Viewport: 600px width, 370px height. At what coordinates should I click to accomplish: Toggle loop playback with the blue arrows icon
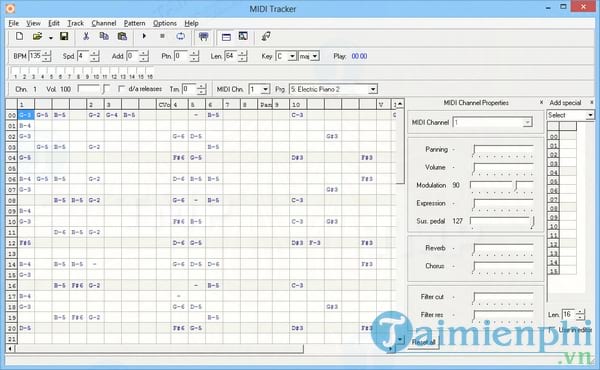(180, 36)
